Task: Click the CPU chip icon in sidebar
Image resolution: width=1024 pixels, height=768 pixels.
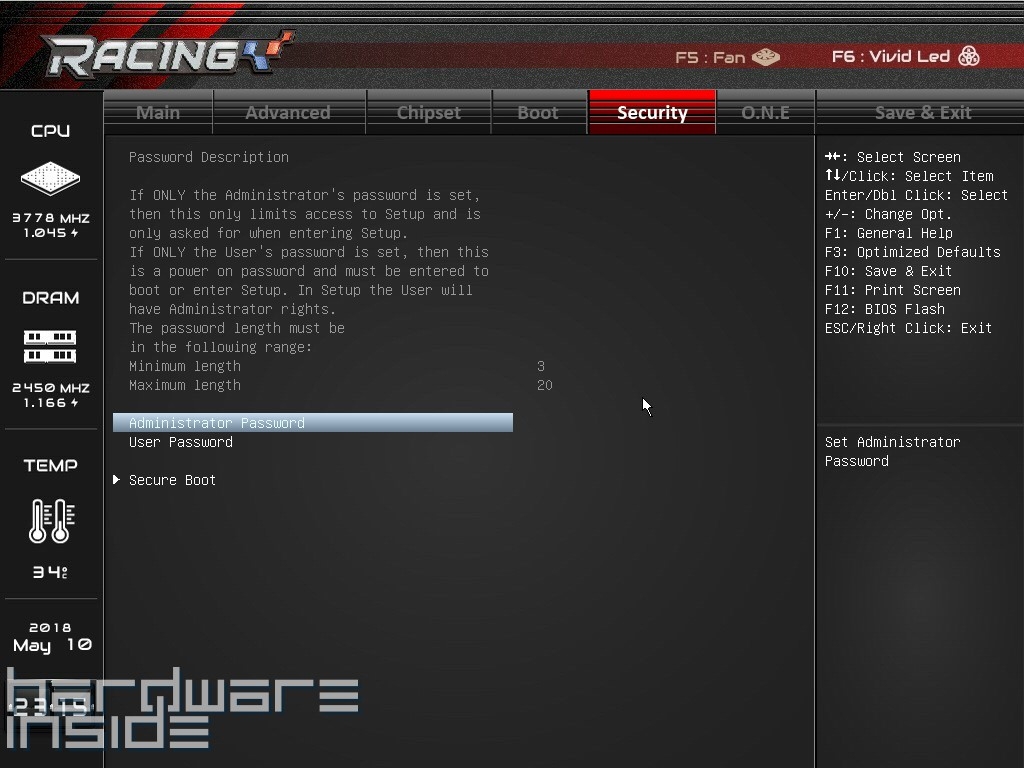Action: pos(50,179)
